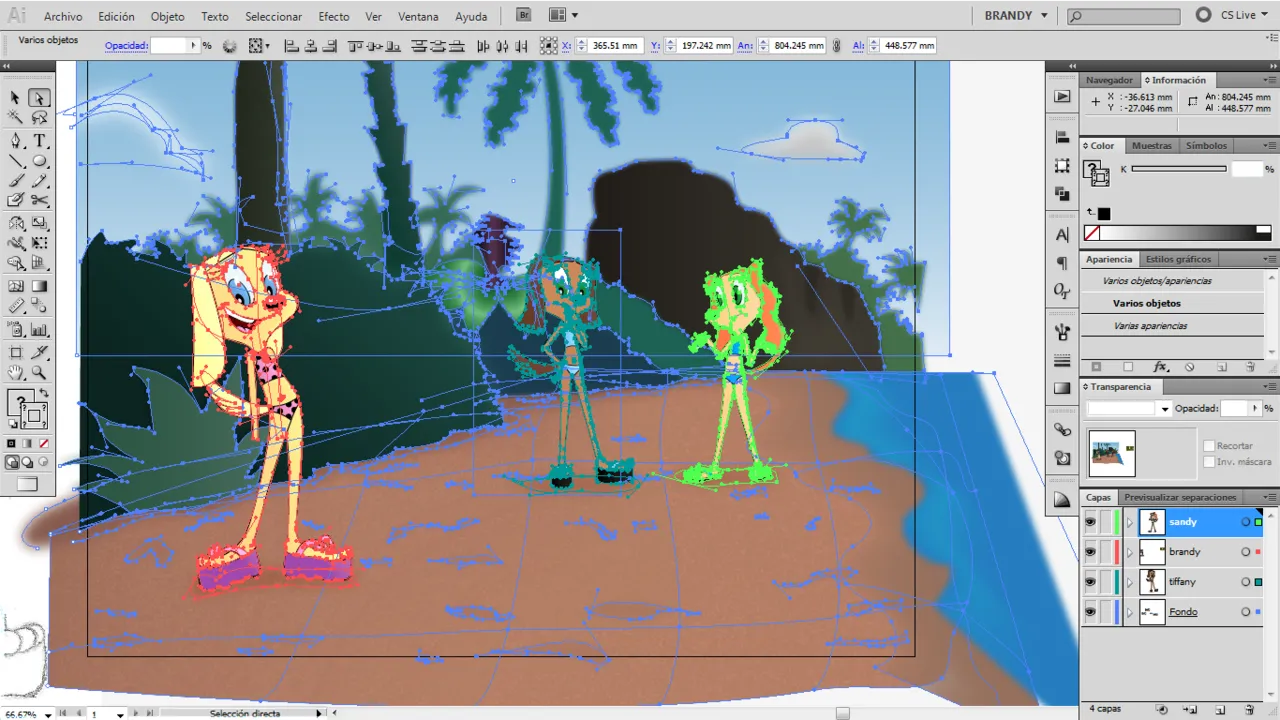Open the BRANDY workspace dropdown
1280x720 pixels.
pos(1016,16)
